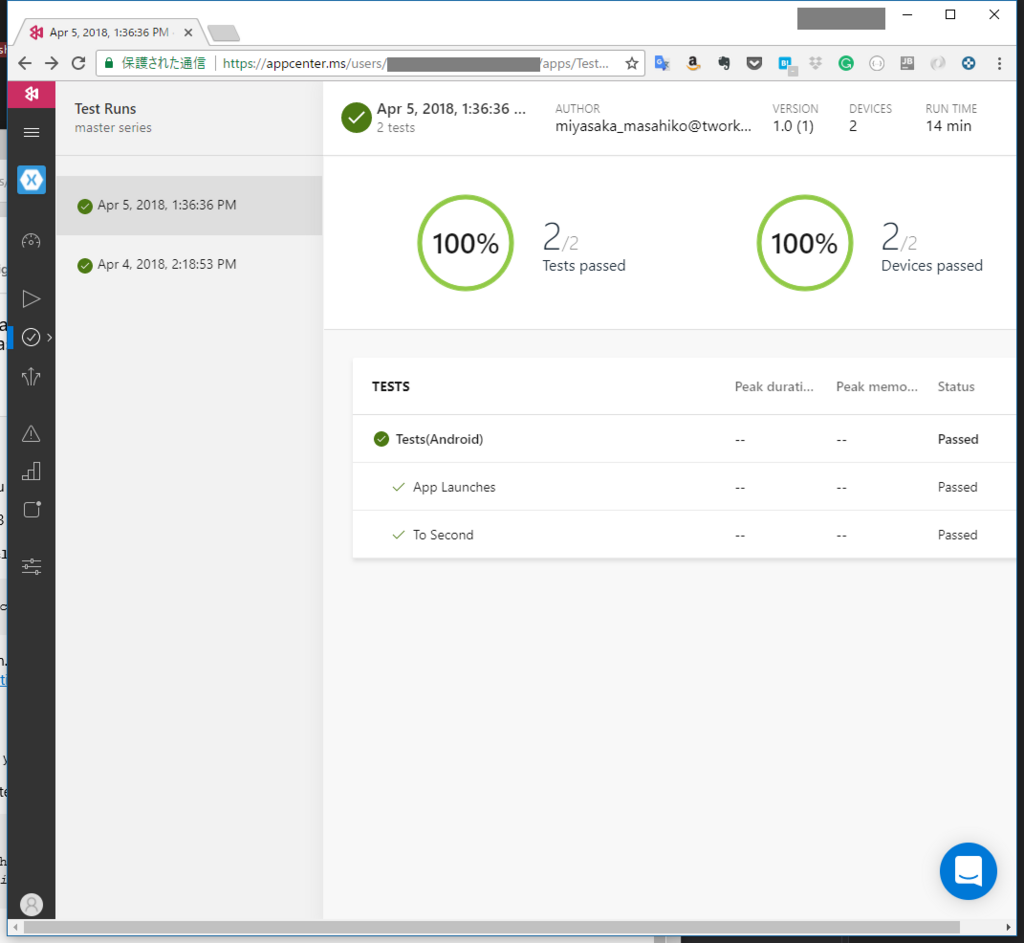1024x943 pixels.
Task: Open the App Launches test result
Action: click(x=684, y=487)
